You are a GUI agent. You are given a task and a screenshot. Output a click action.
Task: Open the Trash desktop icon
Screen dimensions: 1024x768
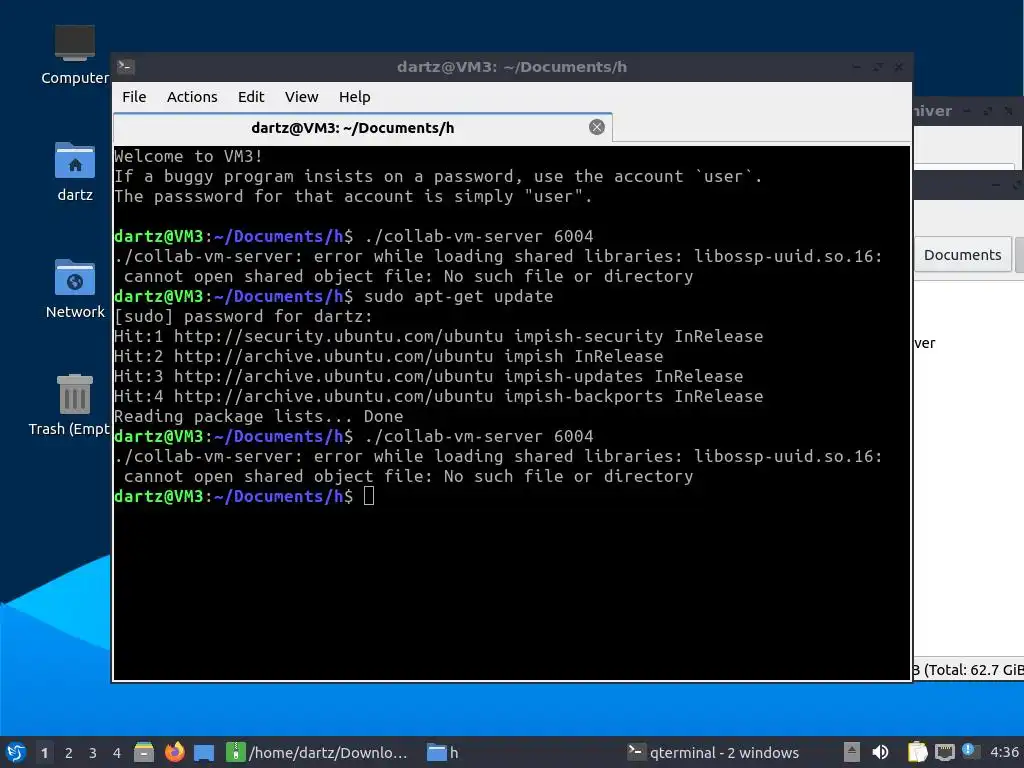(69, 405)
